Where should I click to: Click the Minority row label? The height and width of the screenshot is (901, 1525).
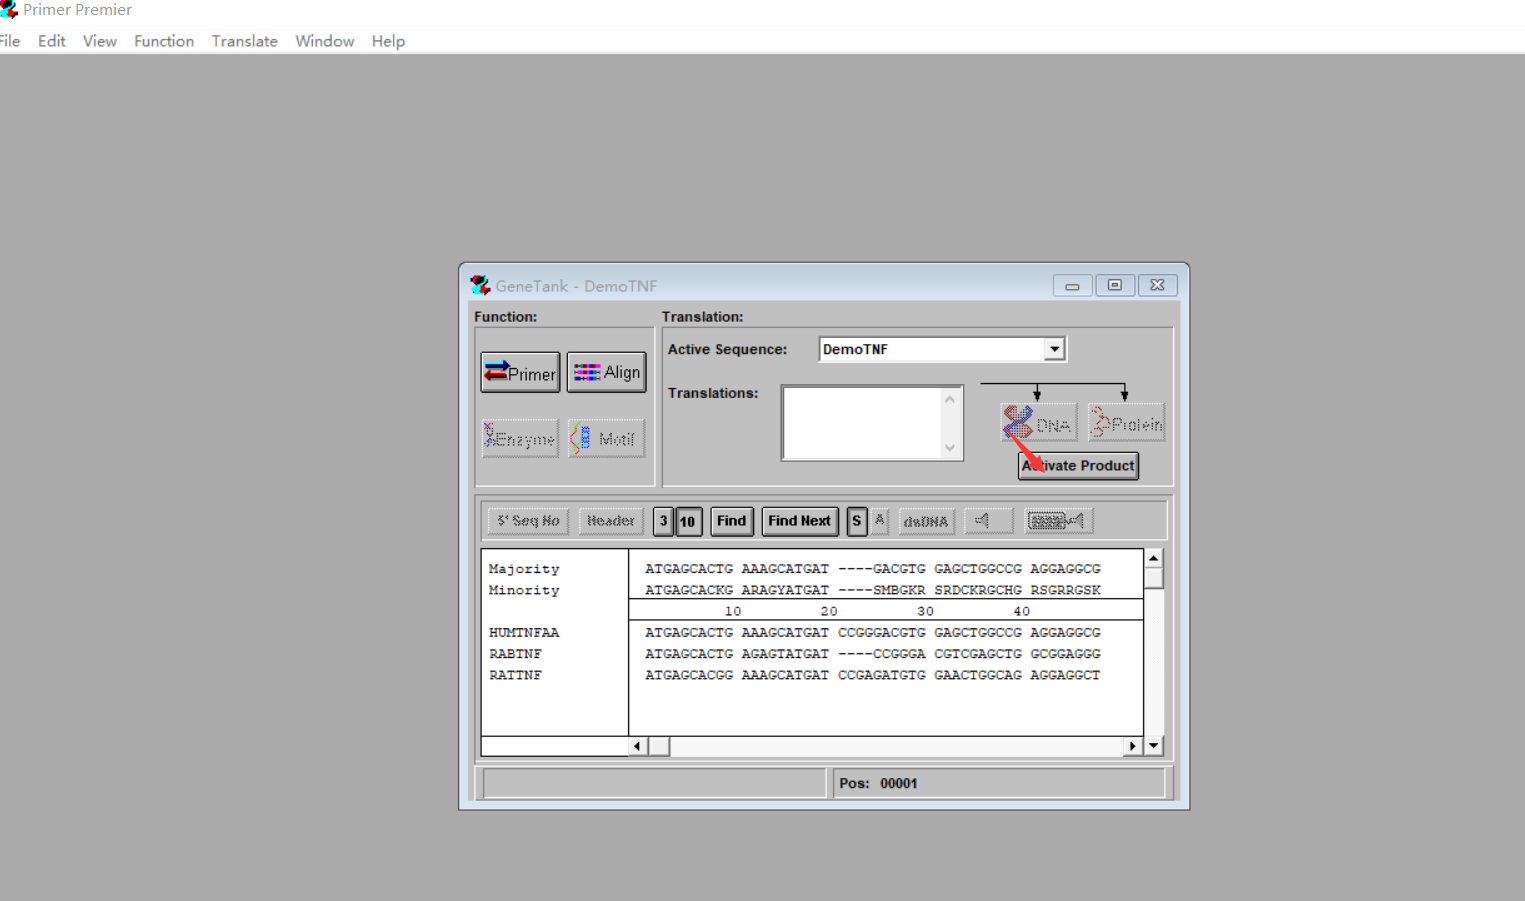click(x=524, y=590)
